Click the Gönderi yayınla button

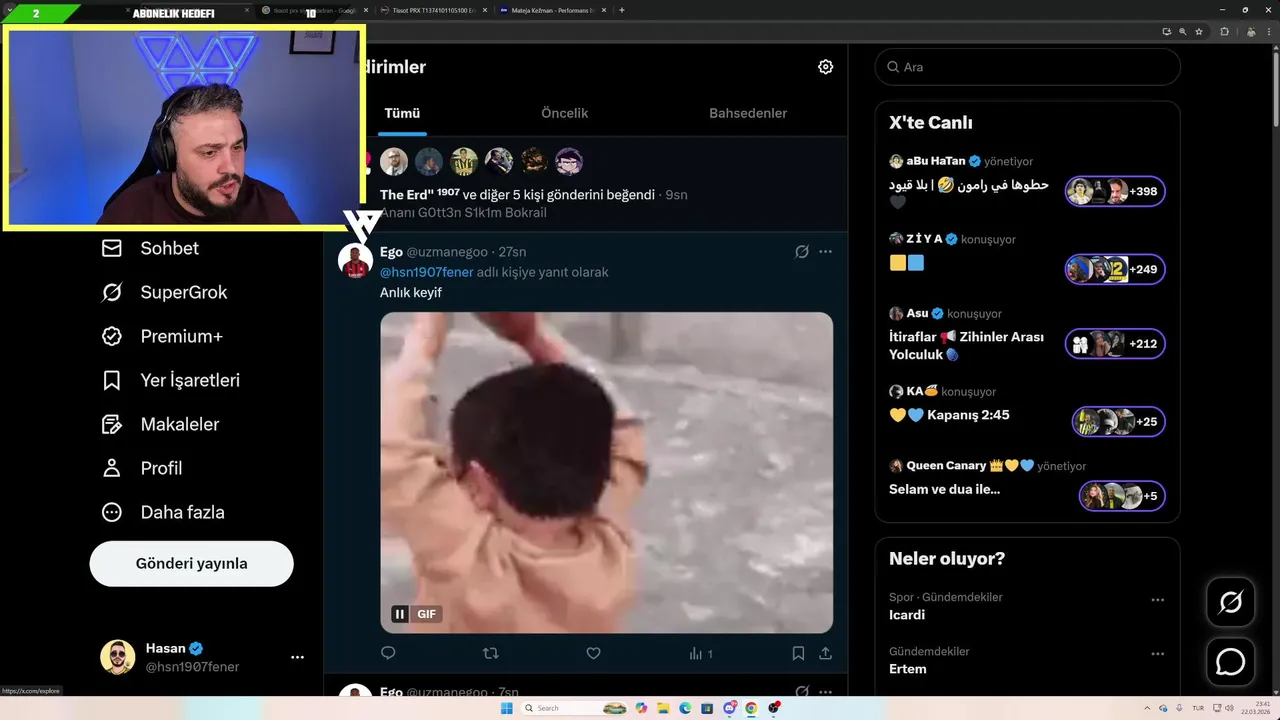click(191, 563)
